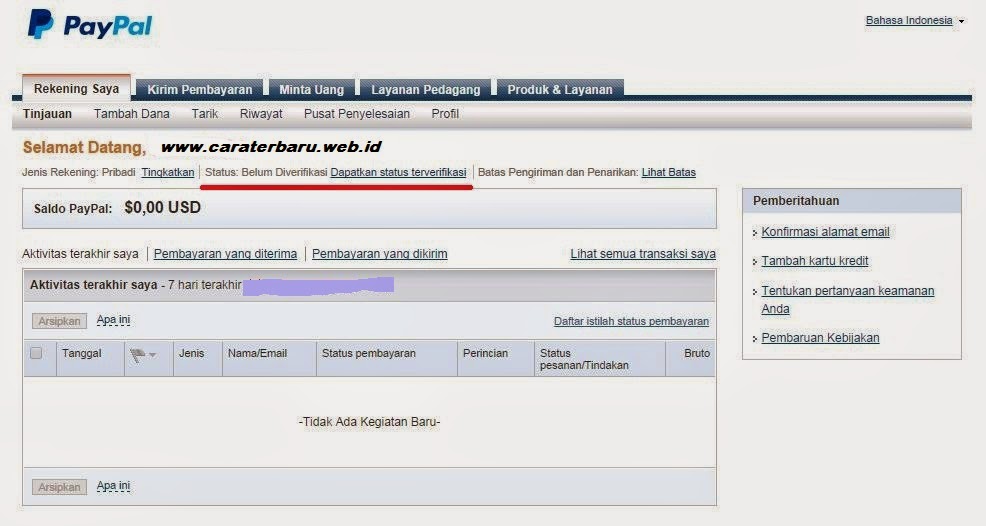Viewport: 986px width, 526px height.
Task: Click the Tingkatkan account link
Action: click(x=168, y=172)
